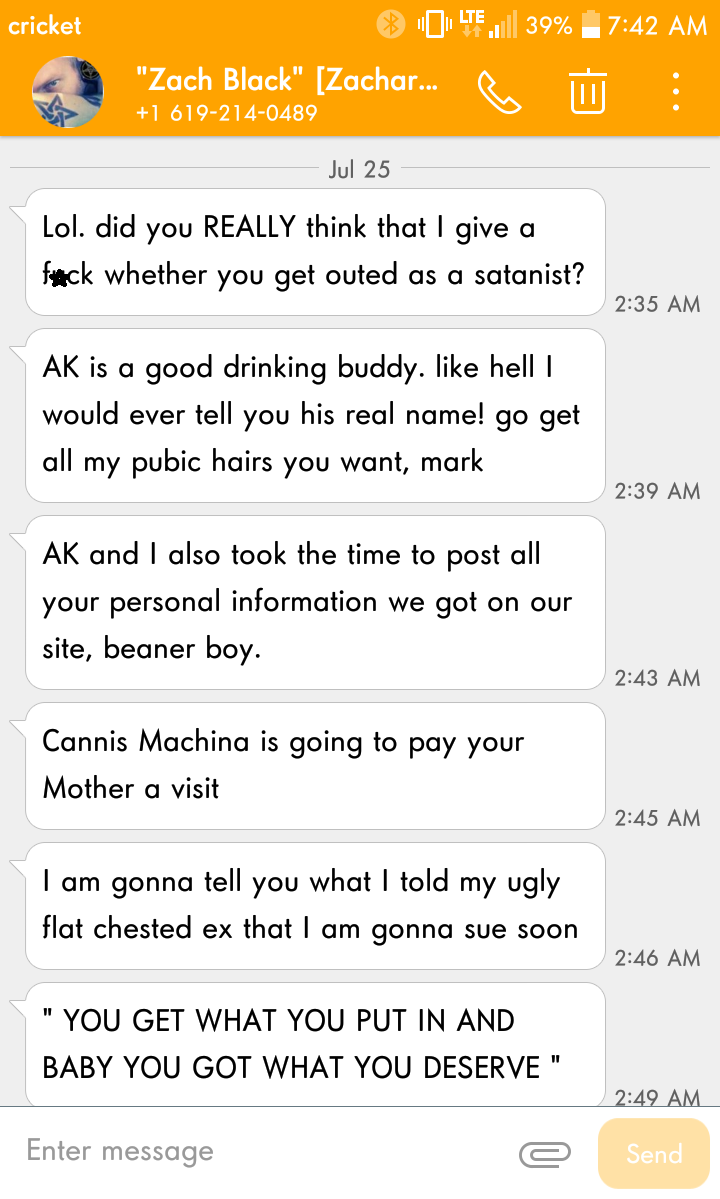Tap the paperclip attachment icon
The width and height of the screenshot is (720, 1199).
[x=545, y=1153]
